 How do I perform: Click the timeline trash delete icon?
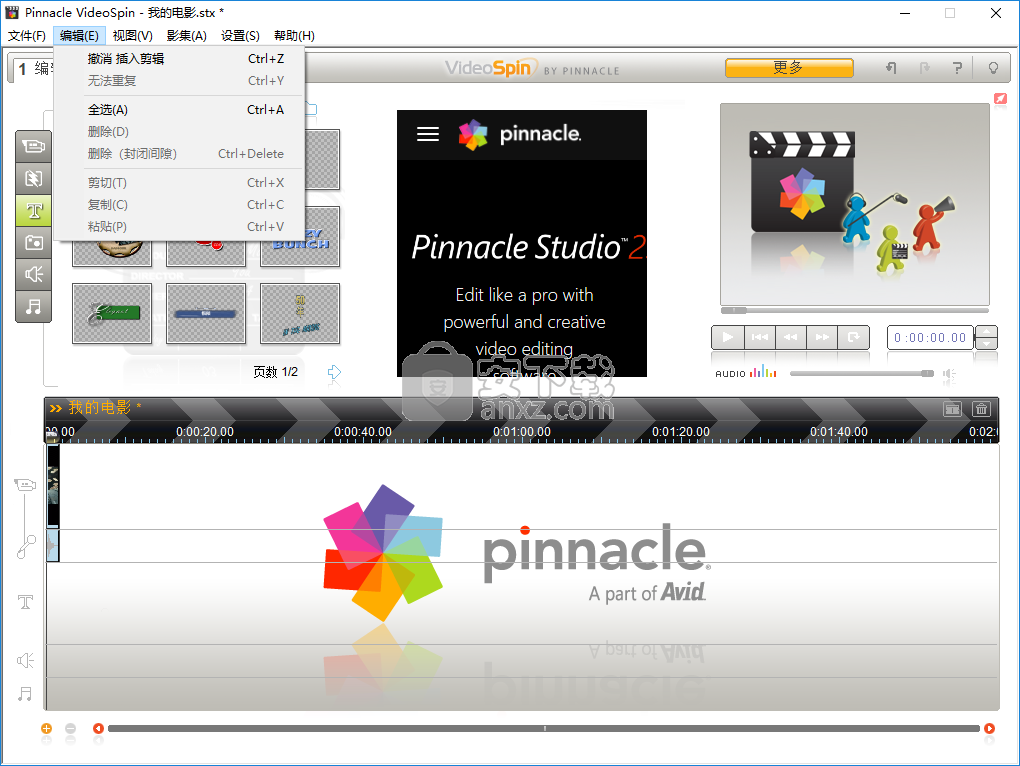click(x=981, y=409)
